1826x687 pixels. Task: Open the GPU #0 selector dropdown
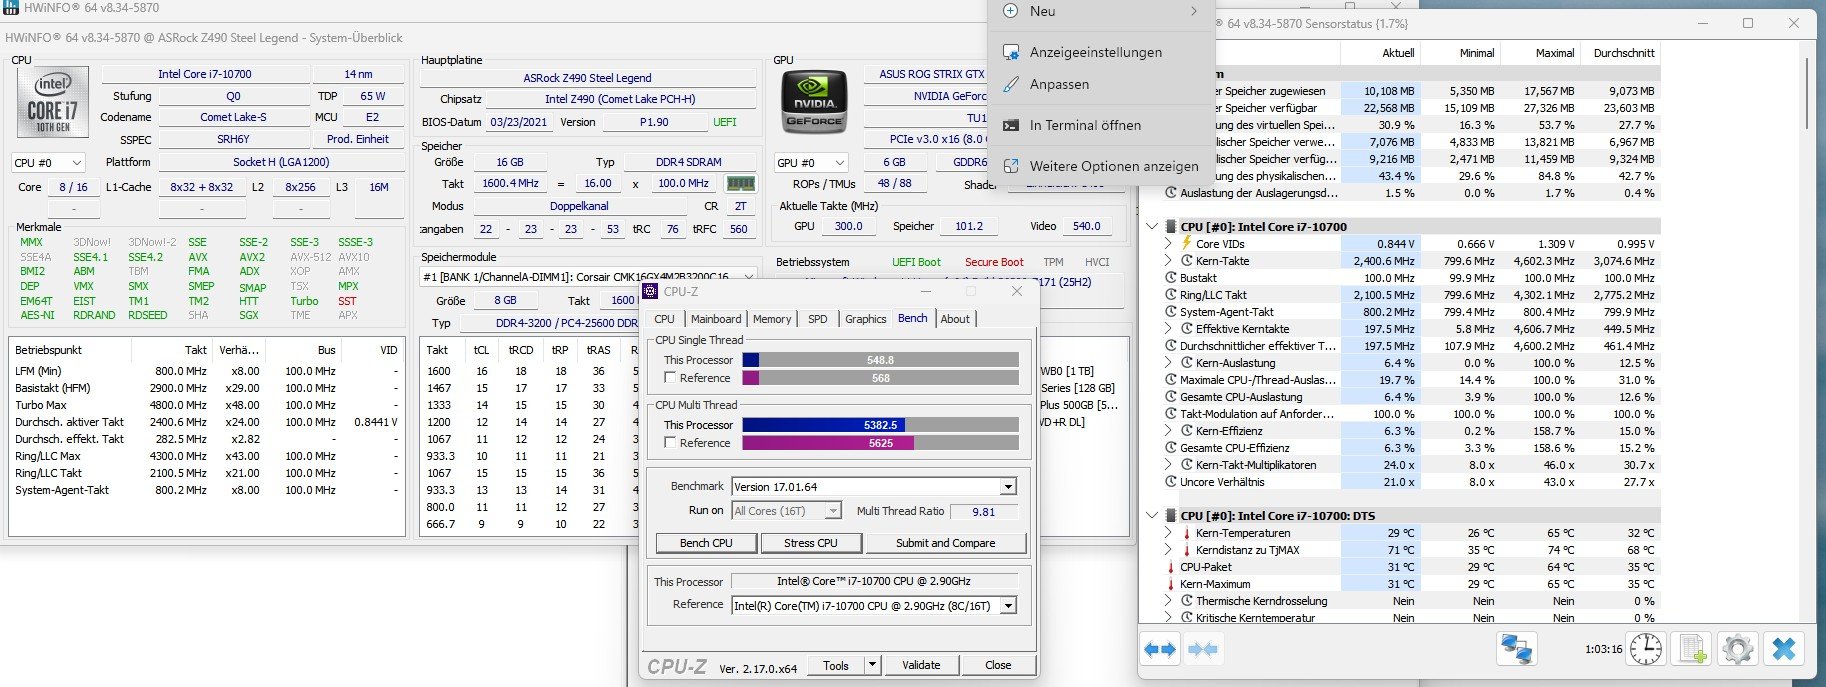tap(811, 162)
